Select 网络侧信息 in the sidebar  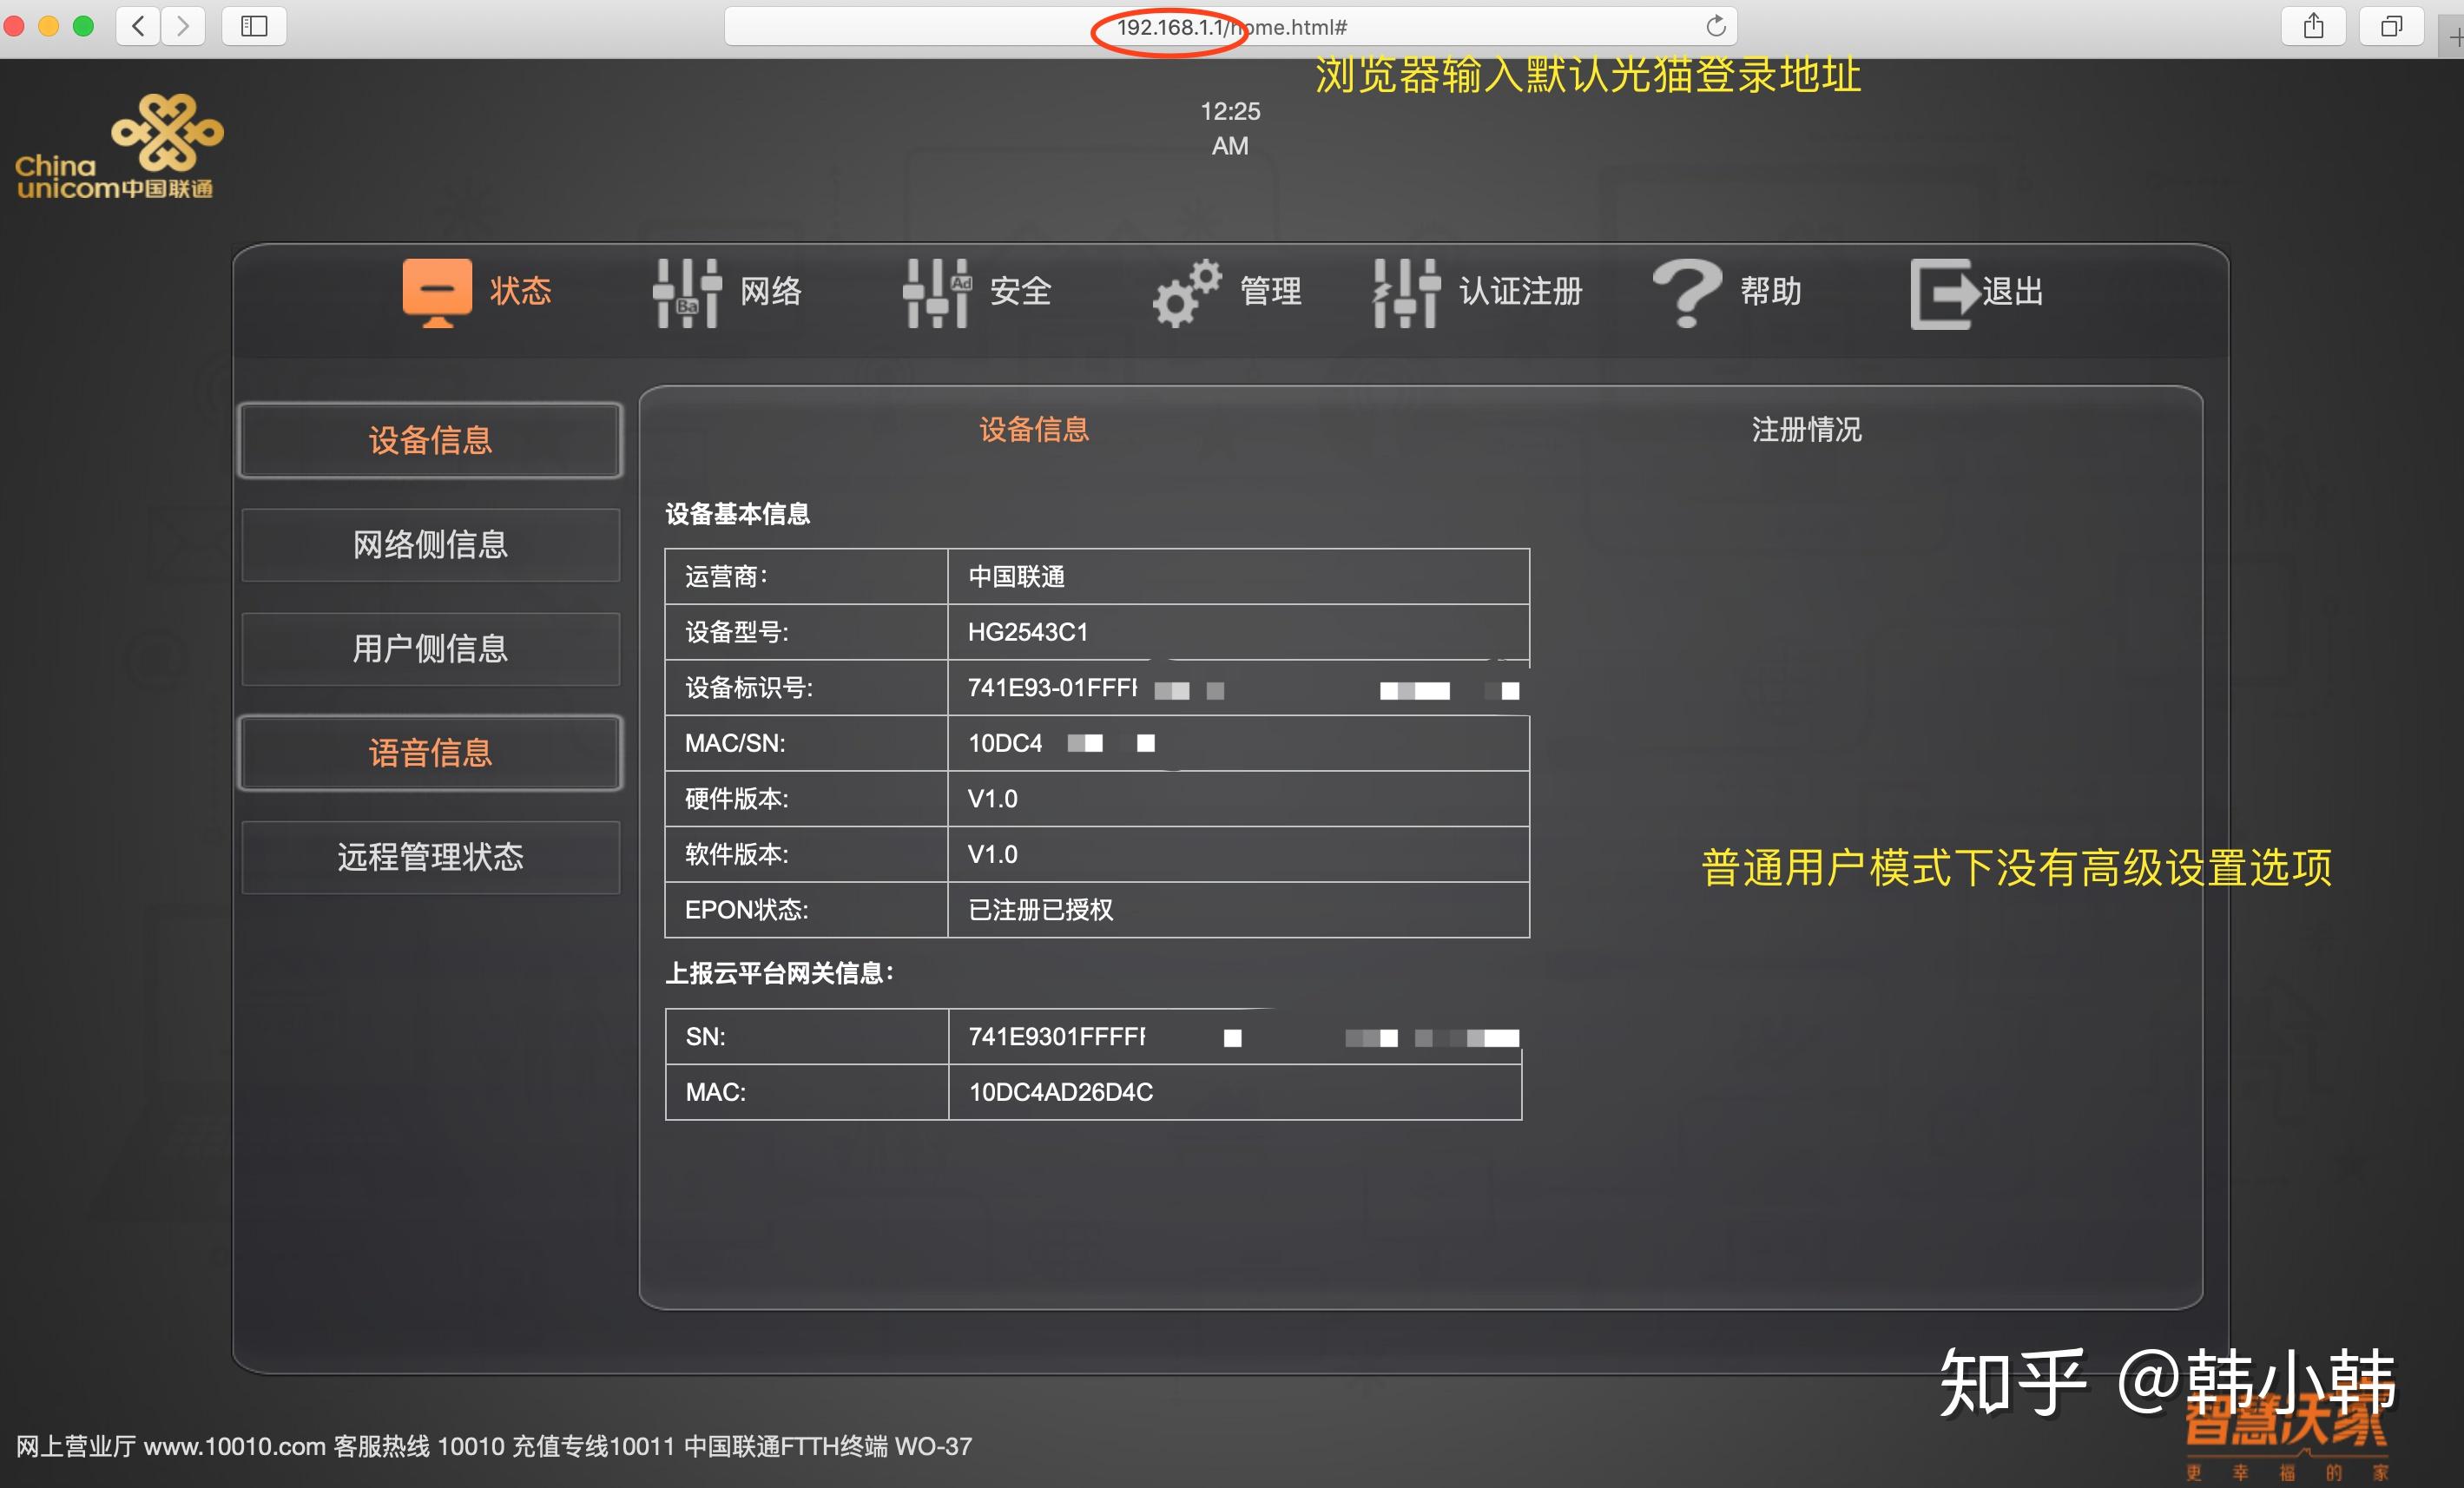pyautogui.click(x=430, y=544)
